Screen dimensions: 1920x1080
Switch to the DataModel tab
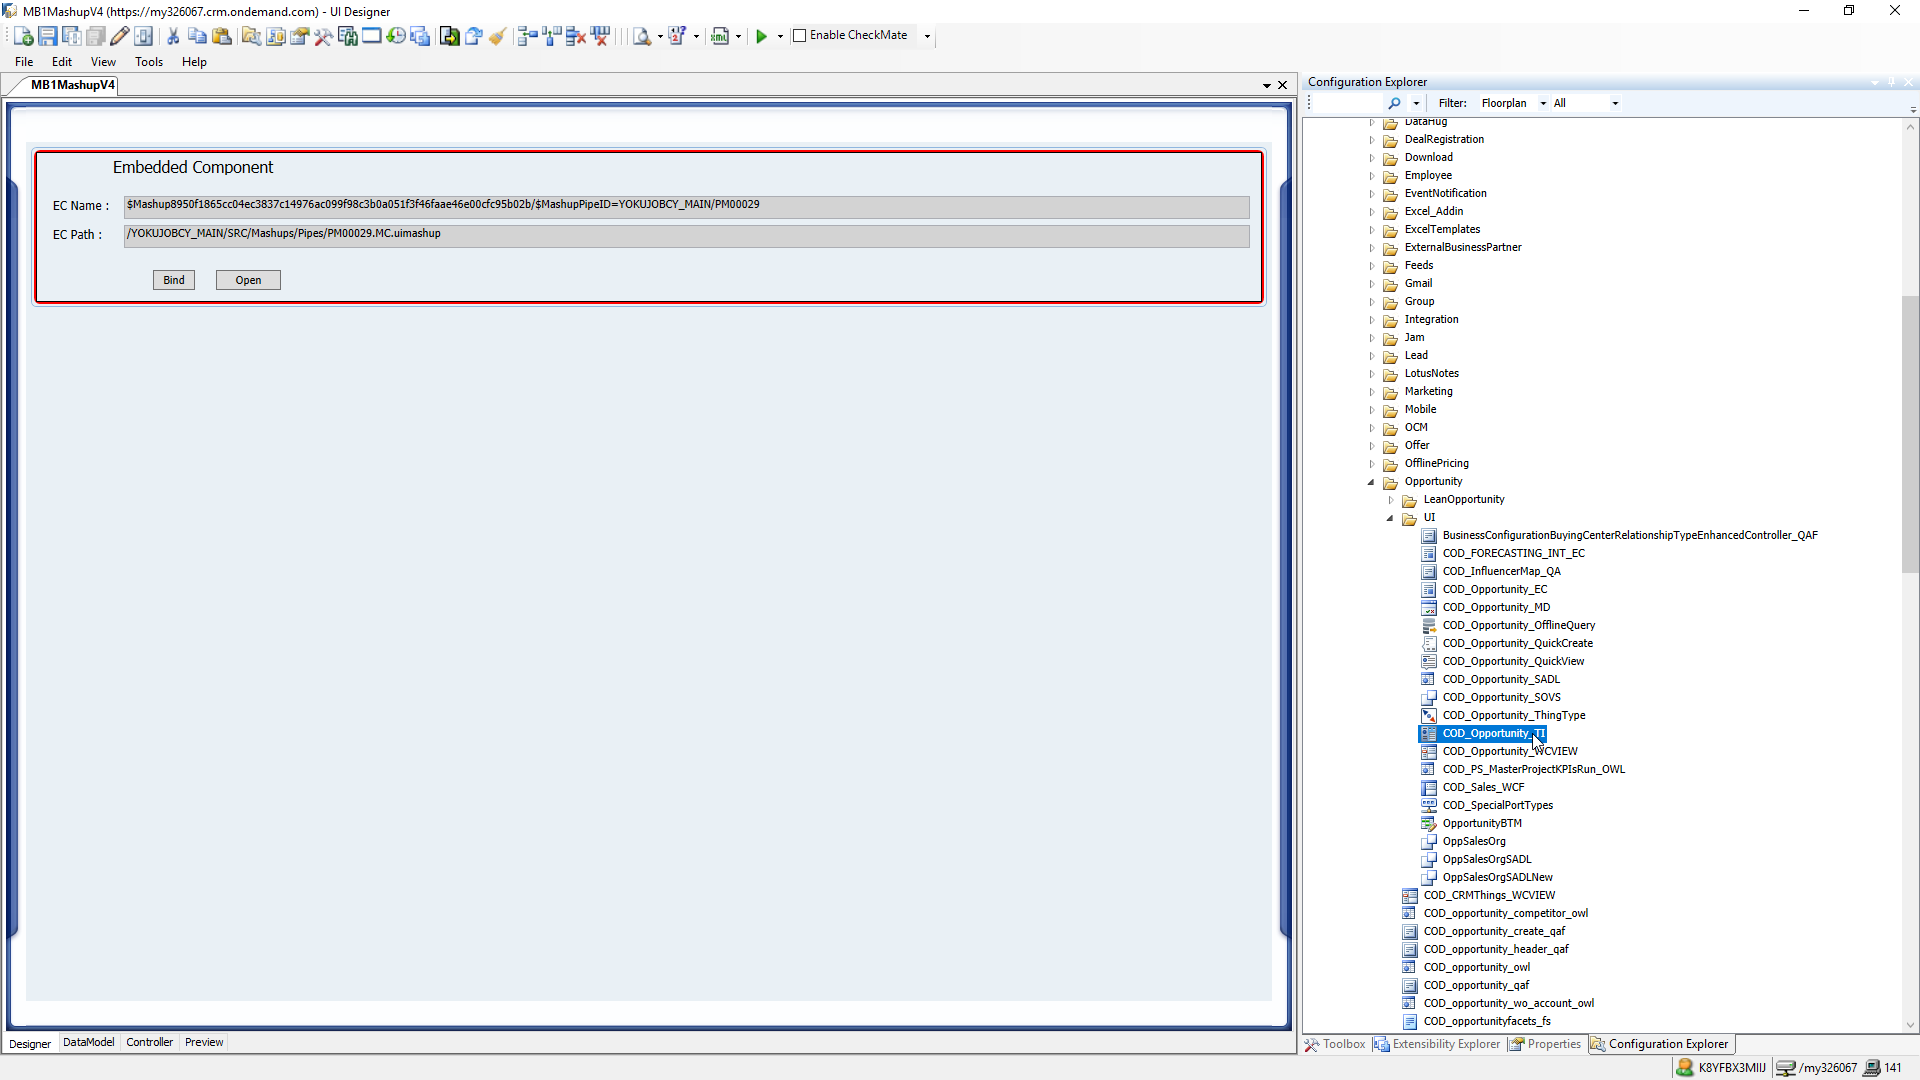tap(88, 1042)
